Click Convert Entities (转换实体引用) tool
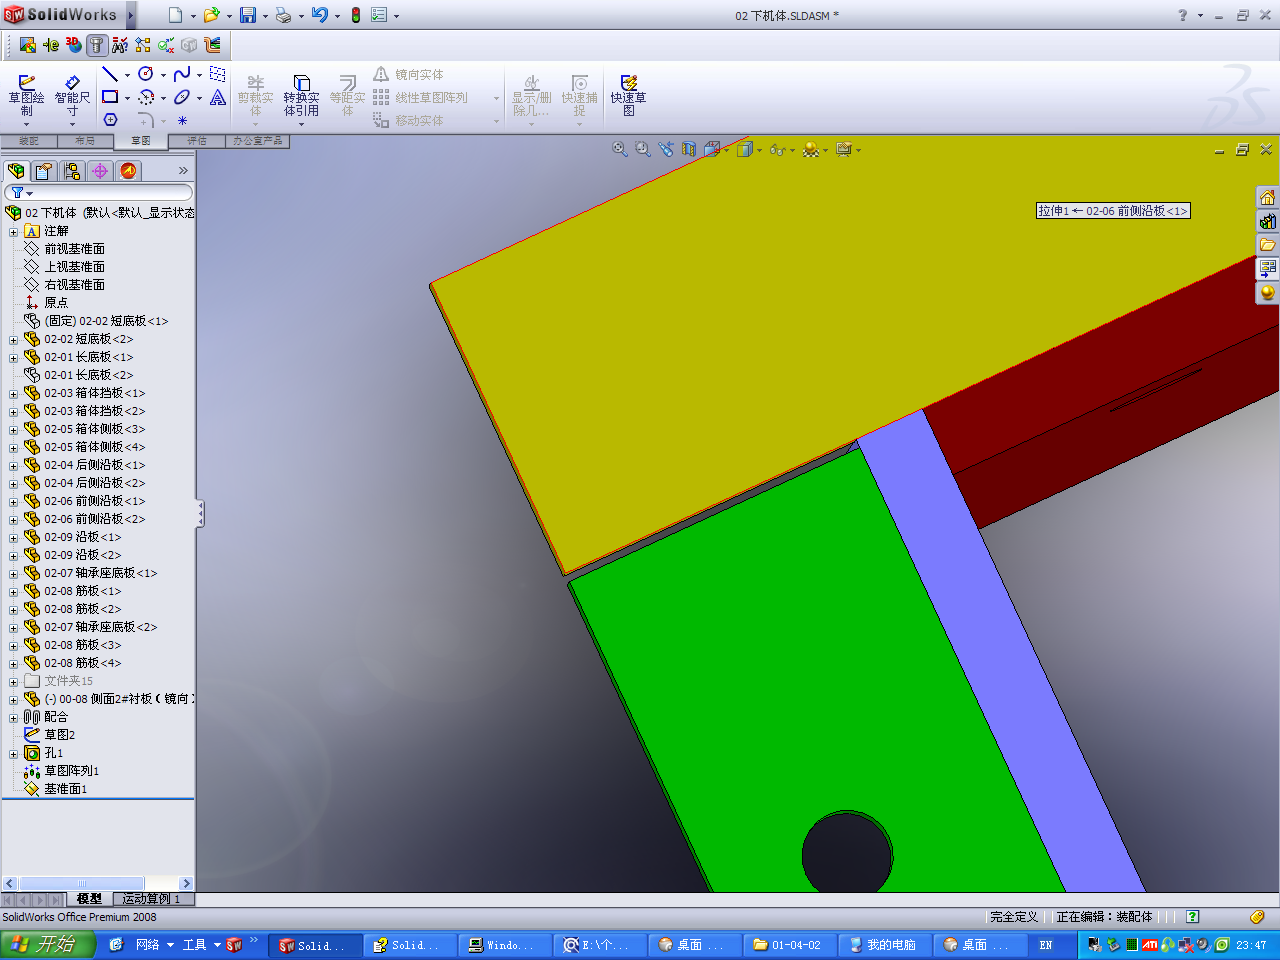Image resolution: width=1280 pixels, height=960 pixels. 301,96
